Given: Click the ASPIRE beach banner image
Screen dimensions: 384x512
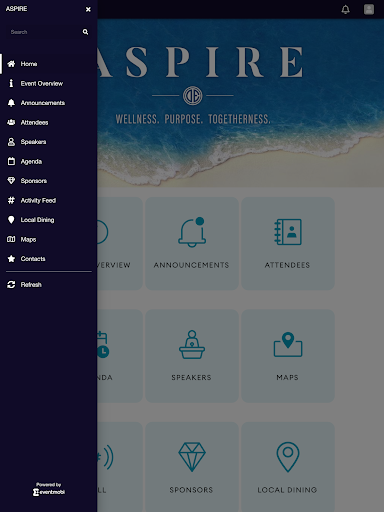Looking at the screenshot, I should pos(241,103).
